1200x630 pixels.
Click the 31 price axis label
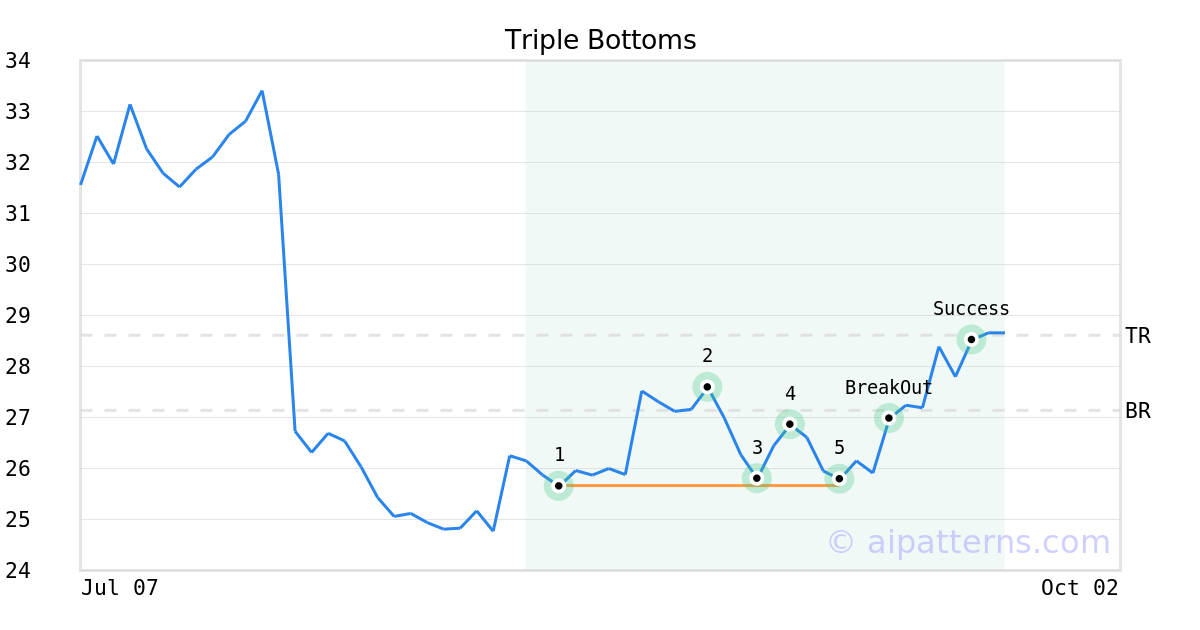pos(18,214)
